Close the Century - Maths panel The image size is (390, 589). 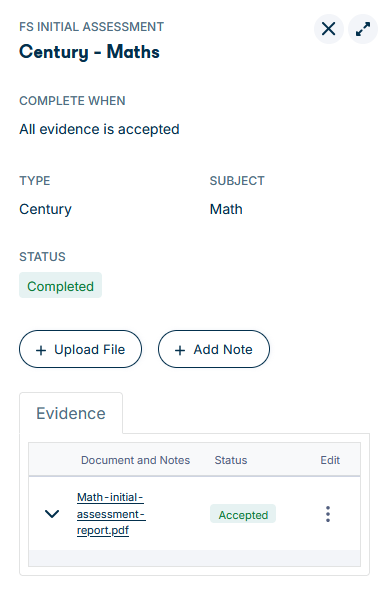tap(329, 29)
